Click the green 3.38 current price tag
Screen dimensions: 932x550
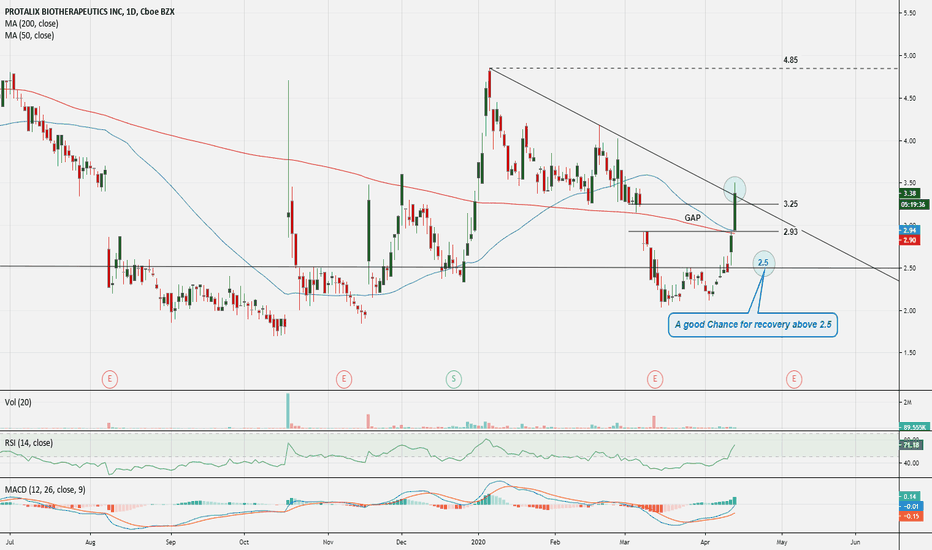(911, 193)
